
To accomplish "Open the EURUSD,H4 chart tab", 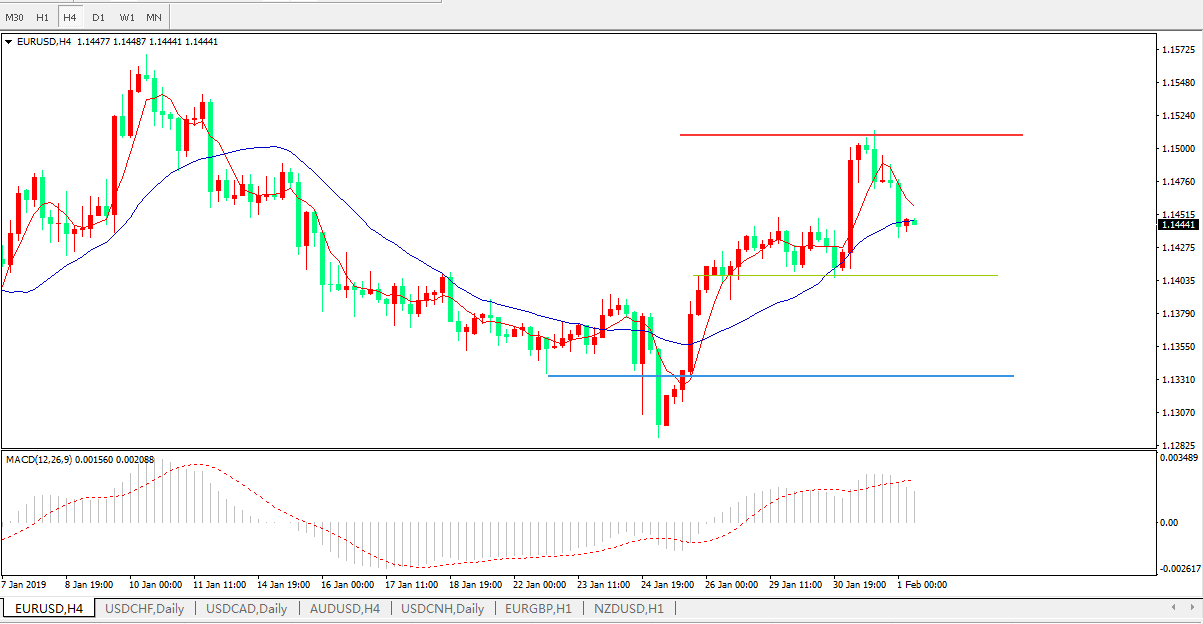I will click(x=48, y=608).
